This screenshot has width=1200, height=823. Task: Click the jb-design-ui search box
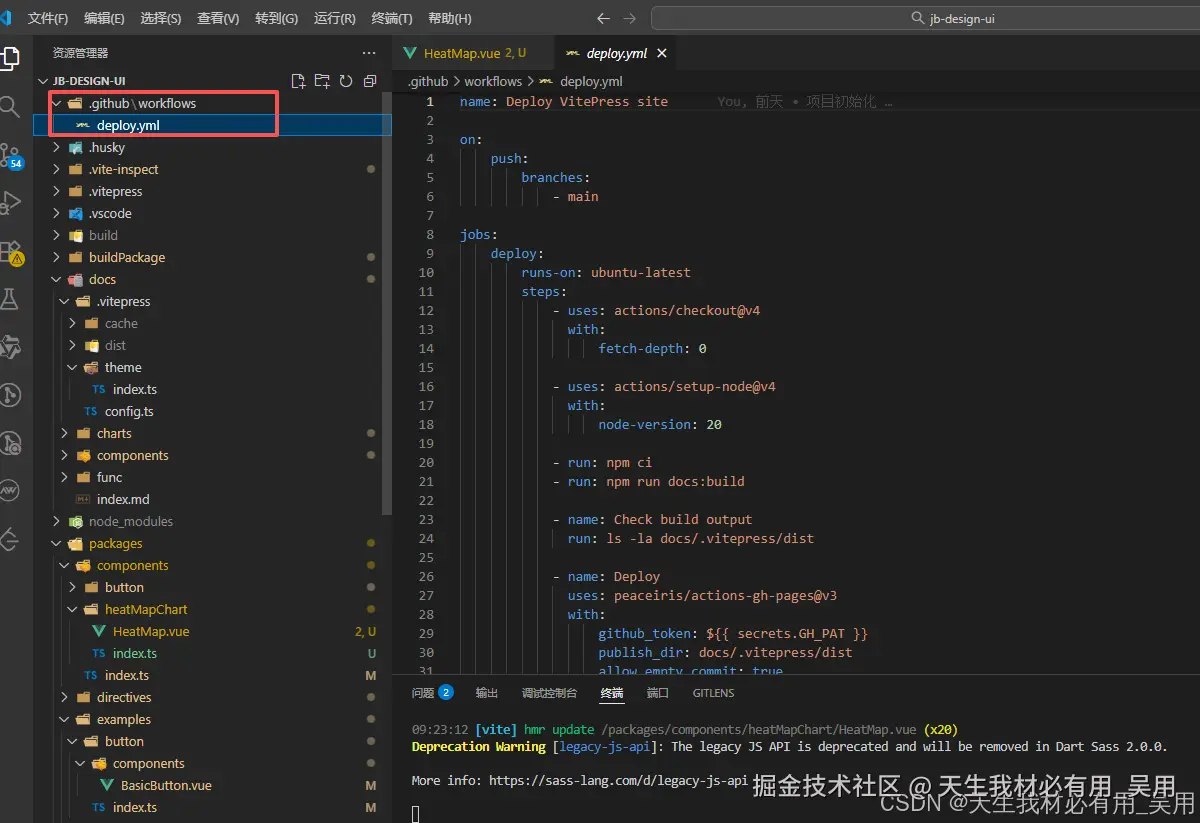point(925,18)
